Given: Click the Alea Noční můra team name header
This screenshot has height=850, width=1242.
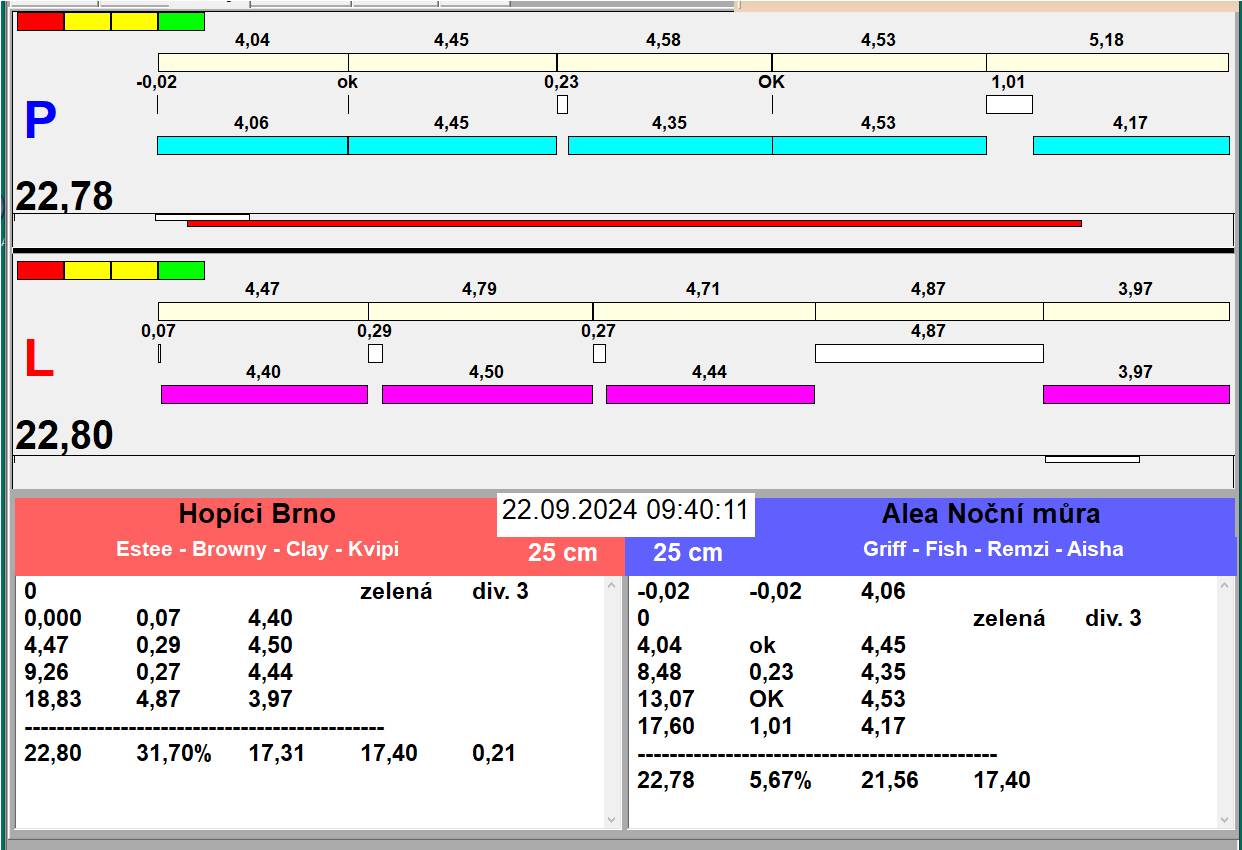Looking at the screenshot, I should 990,514.
